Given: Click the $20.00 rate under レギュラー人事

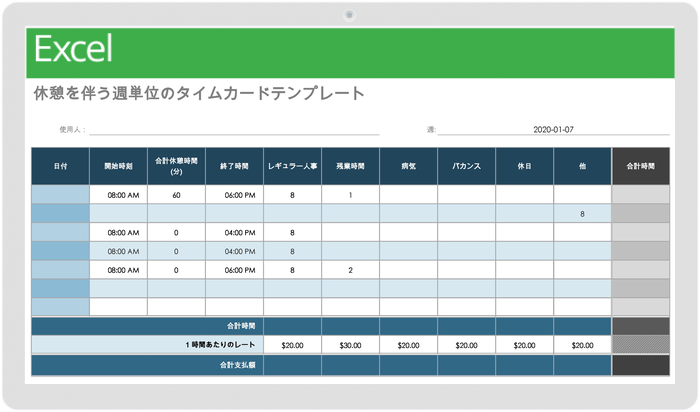Looking at the screenshot, I should tap(292, 345).
